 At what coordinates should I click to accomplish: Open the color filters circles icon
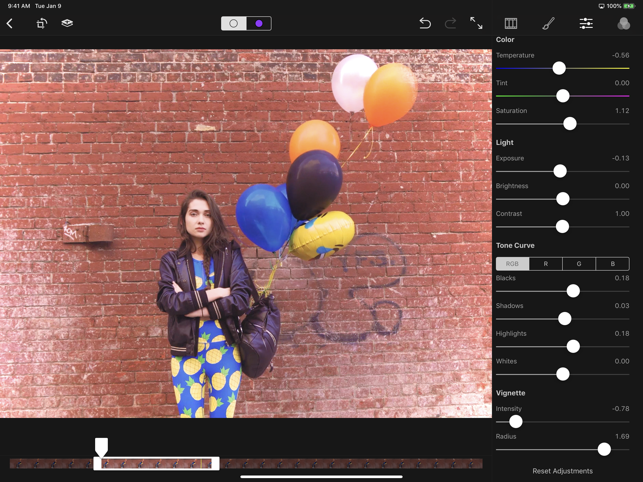tap(624, 23)
